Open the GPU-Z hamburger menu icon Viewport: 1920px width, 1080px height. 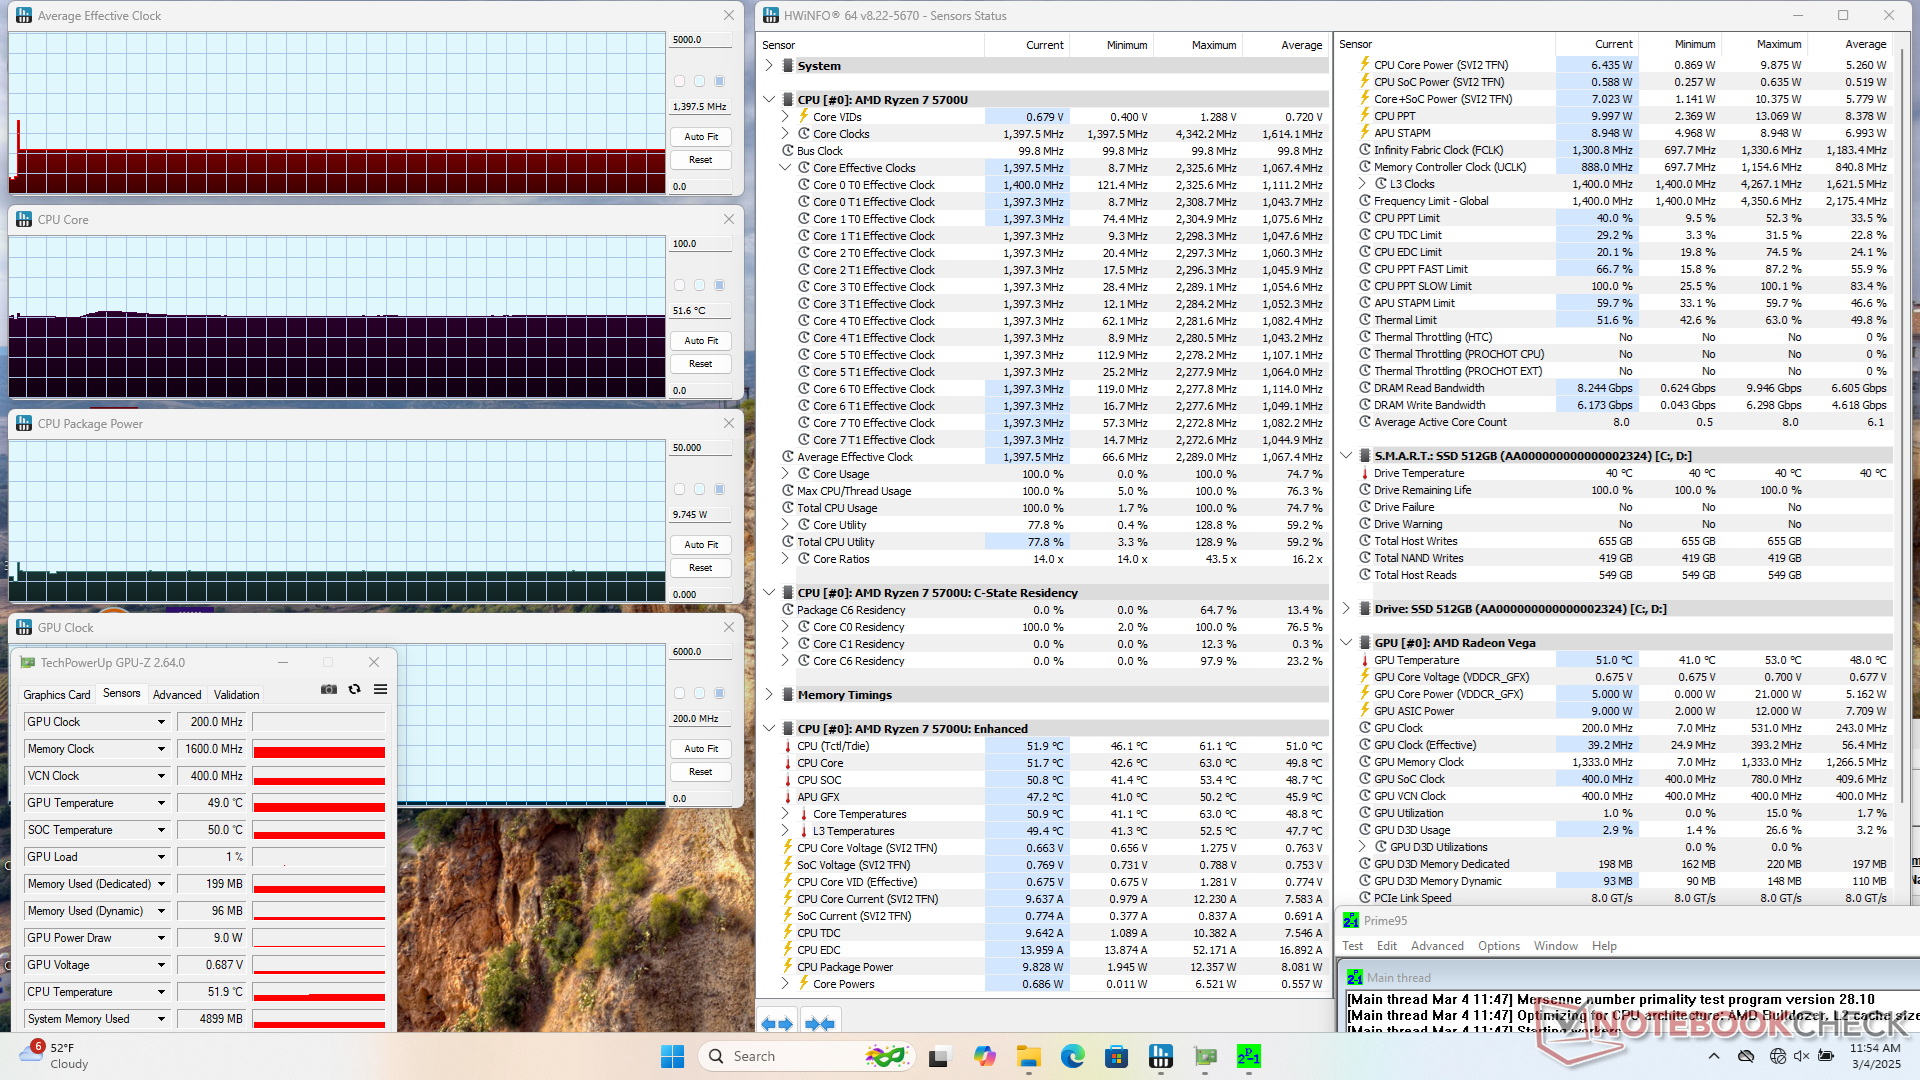pyautogui.click(x=381, y=690)
